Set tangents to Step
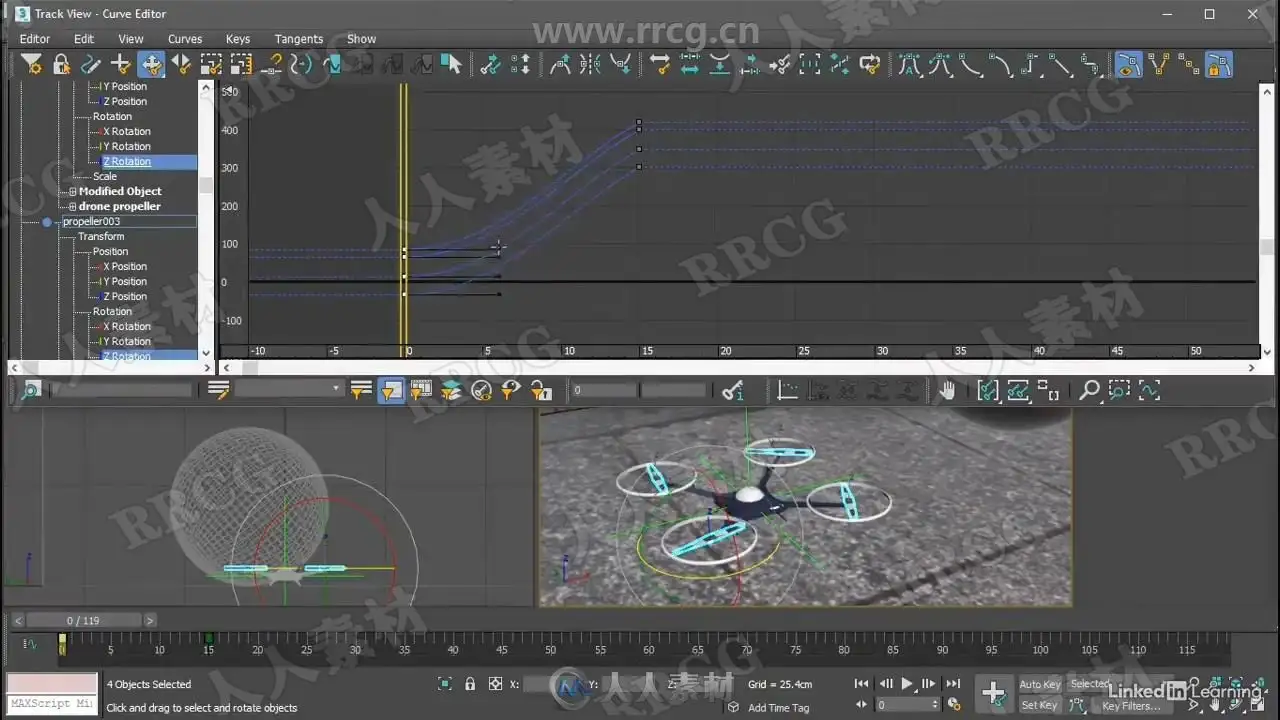The width and height of the screenshot is (1280, 720). tap(1030, 65)
